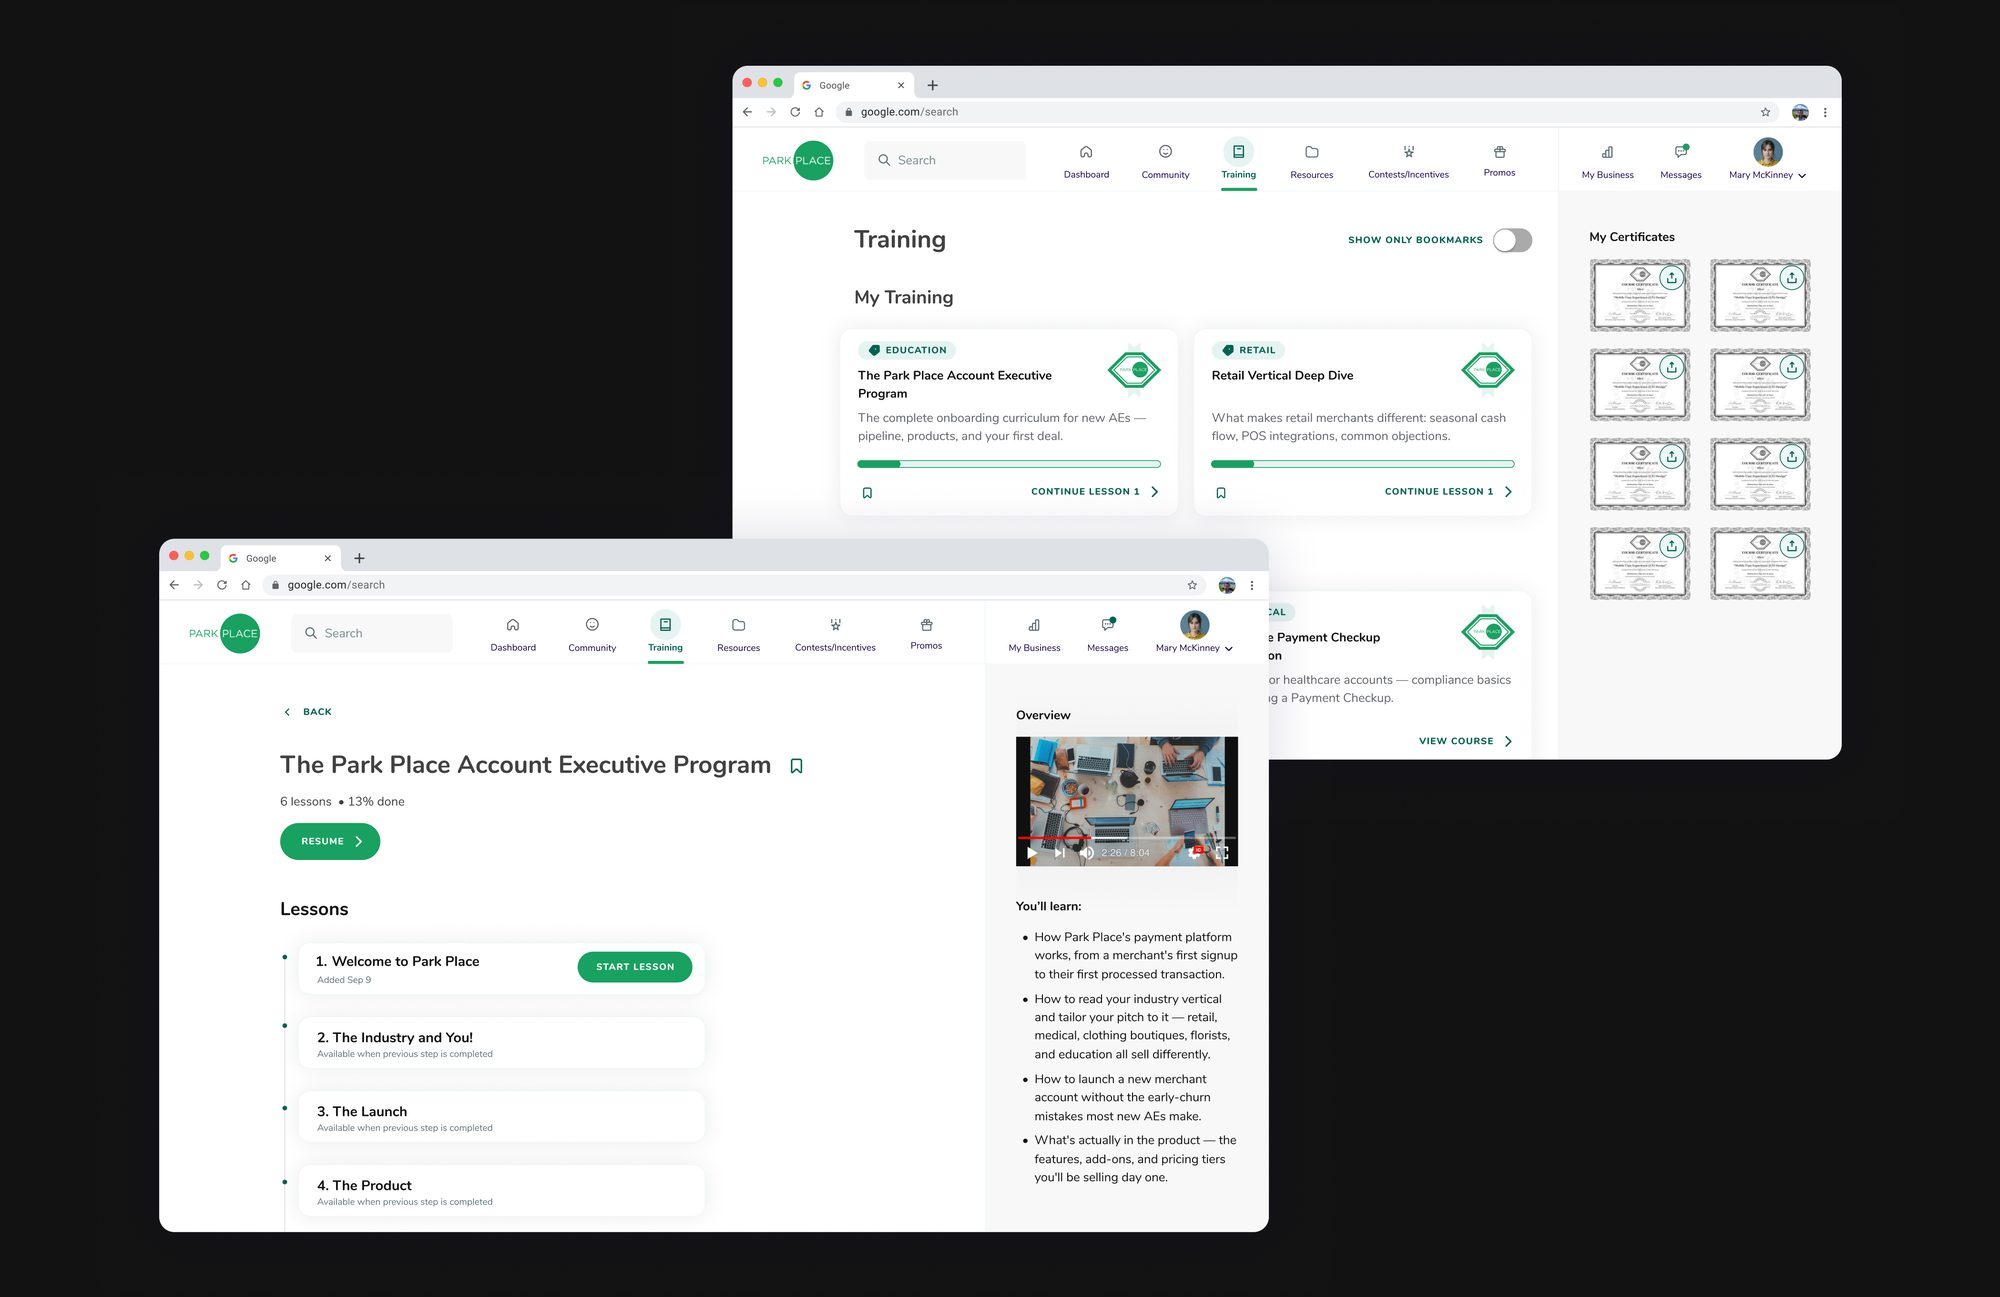Screen dimensions: 2000x1297
Task: Open Contests/Incentives in front window nav
Action: tap(835, 634)
